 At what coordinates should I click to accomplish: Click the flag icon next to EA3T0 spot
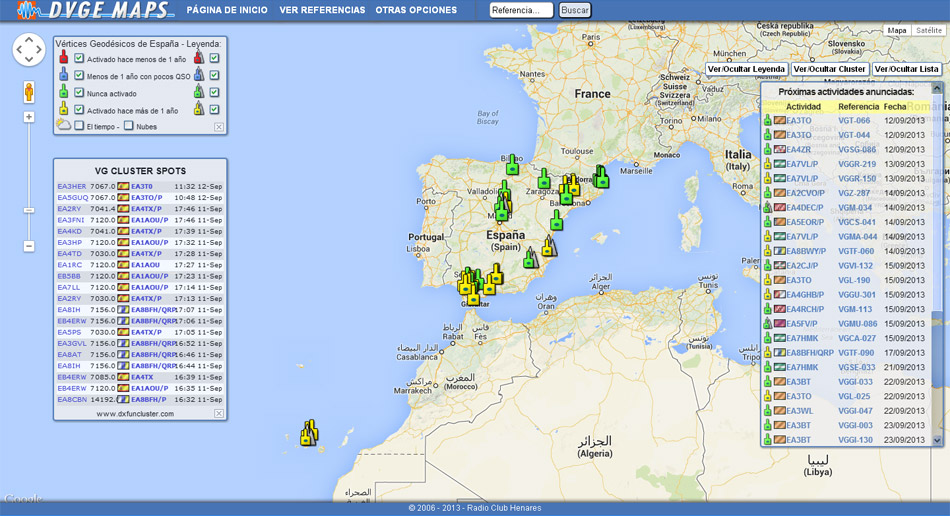click(123, 187)
